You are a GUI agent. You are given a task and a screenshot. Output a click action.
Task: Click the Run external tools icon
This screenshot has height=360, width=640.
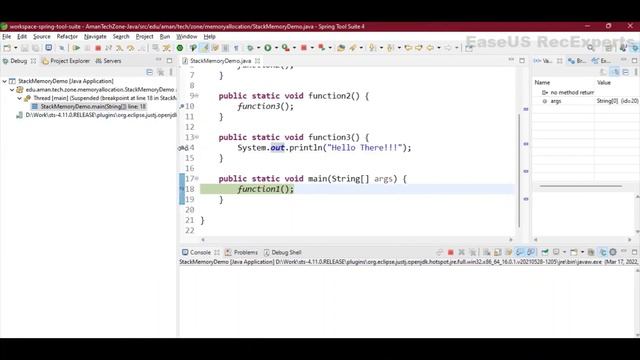(x=286, y=48)
